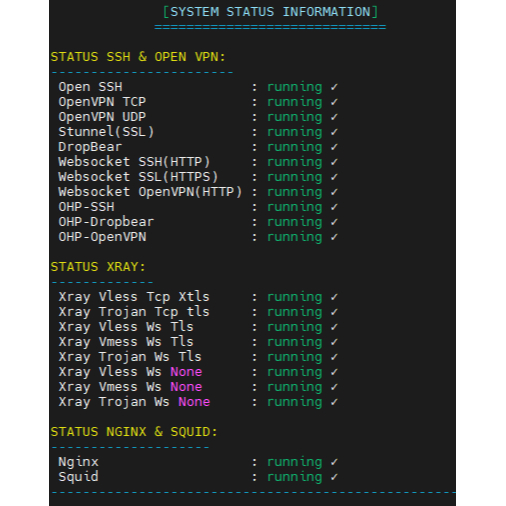Click the OpenVPN TCP label

coord(102,102)
